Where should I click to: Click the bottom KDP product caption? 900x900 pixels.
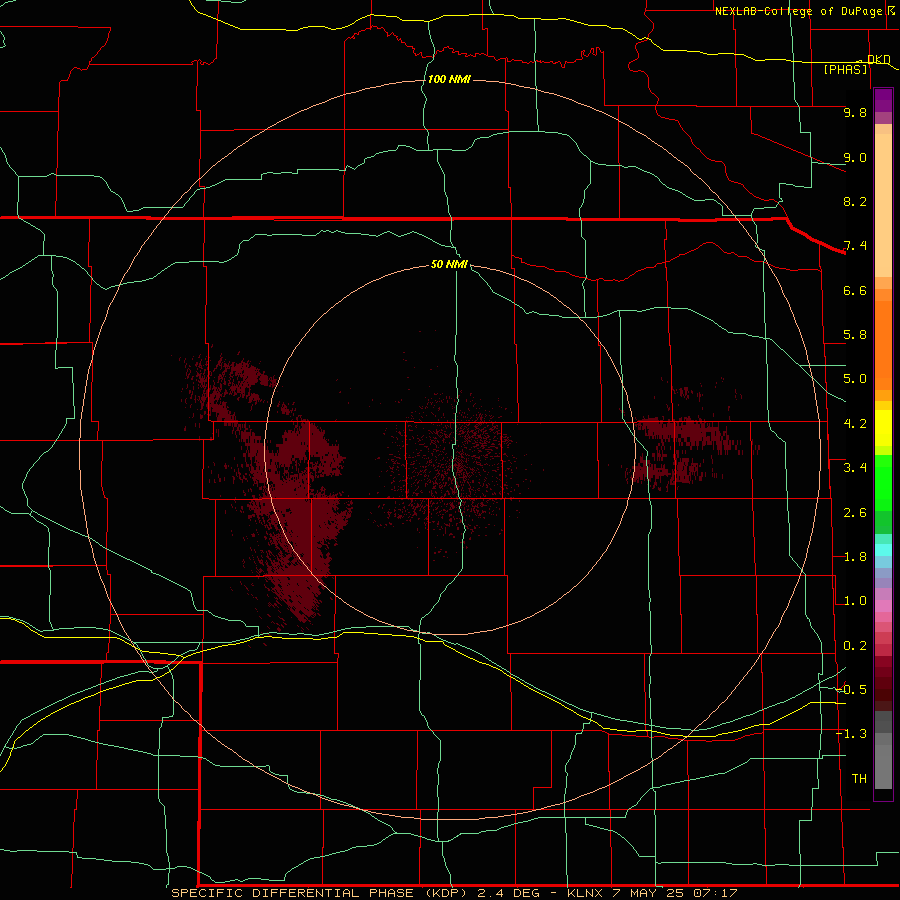[454, 893]
